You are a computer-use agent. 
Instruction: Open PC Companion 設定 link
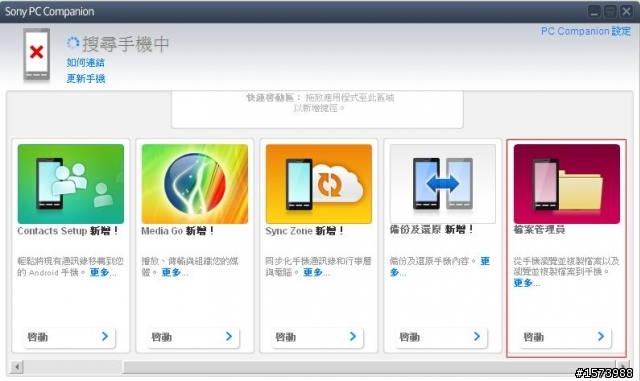pyautogui.click(x=586, y=31)
